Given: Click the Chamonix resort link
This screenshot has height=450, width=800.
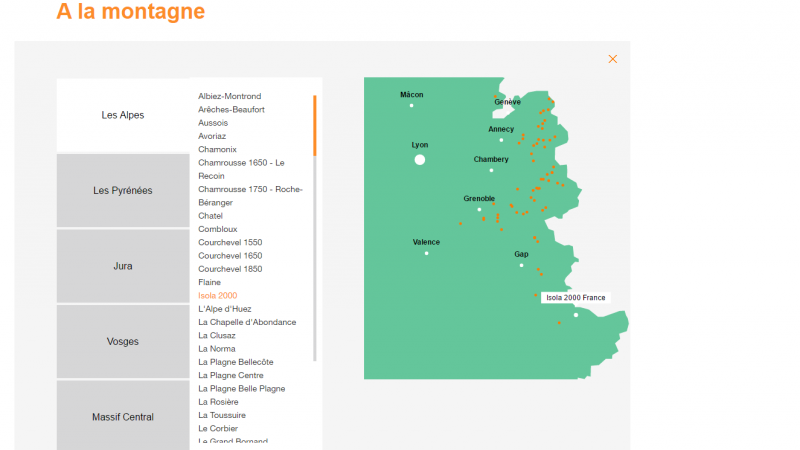Looking at the screenshot, I should (218, 149).
